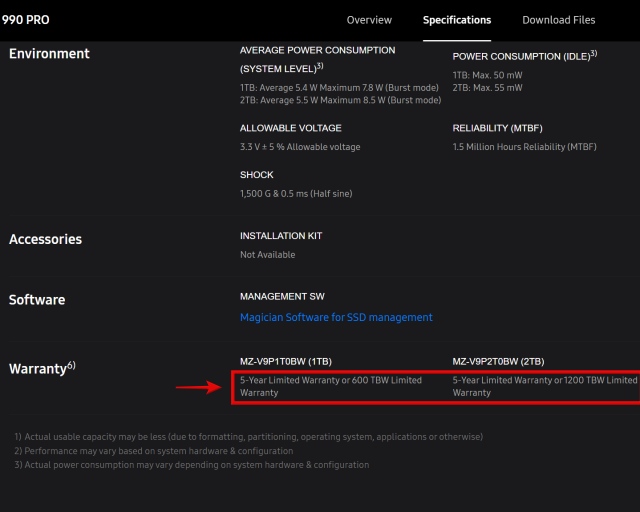Screen dimensions: 640x512
Task: Click the 990 PRO product title
Action: (25, 20)
